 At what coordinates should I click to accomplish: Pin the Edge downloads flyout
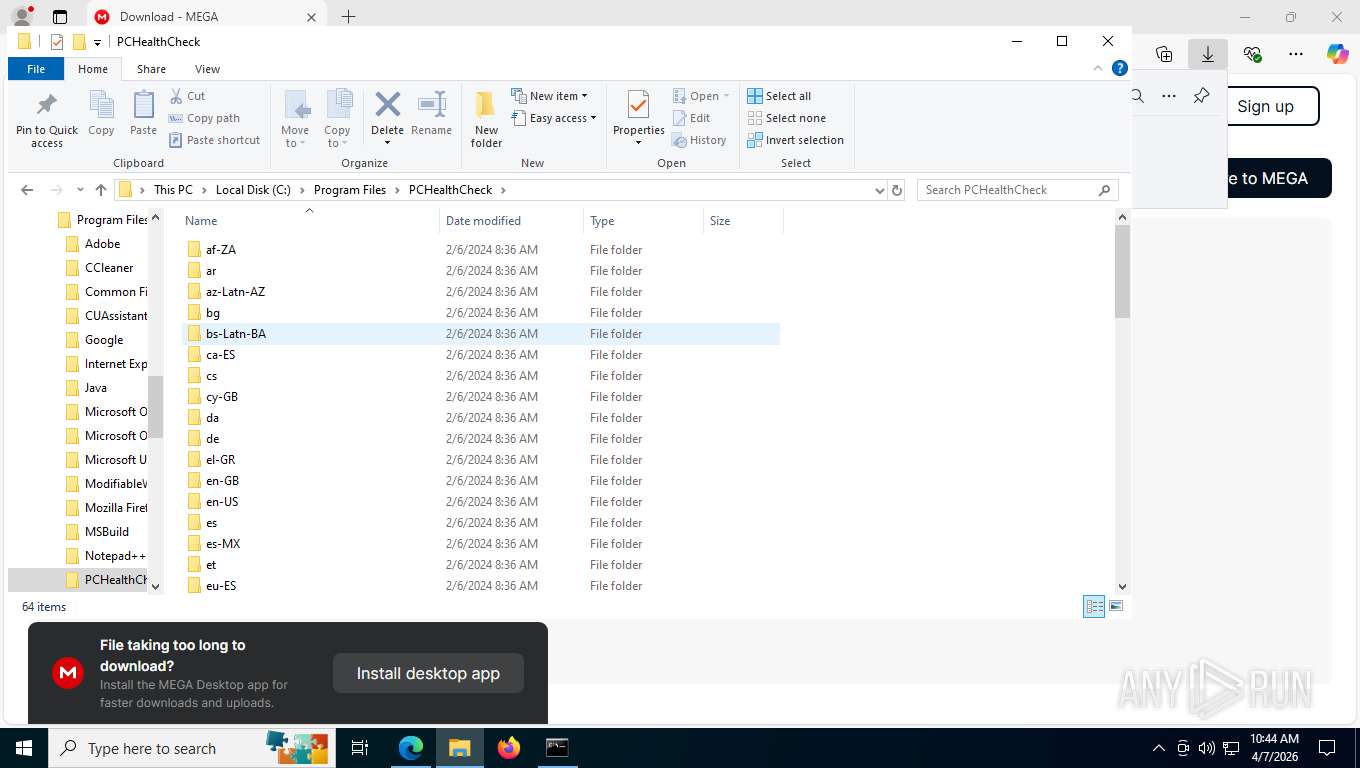(x=1201, y=96)
